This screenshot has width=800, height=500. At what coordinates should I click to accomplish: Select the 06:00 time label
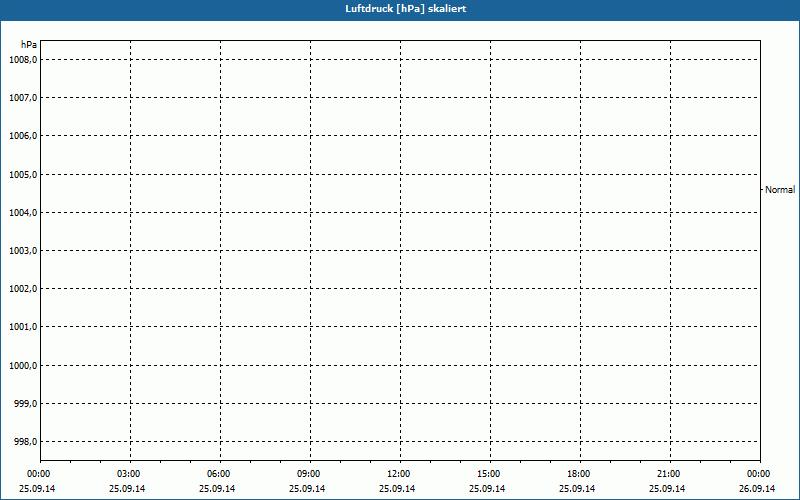tap(218, 474)
